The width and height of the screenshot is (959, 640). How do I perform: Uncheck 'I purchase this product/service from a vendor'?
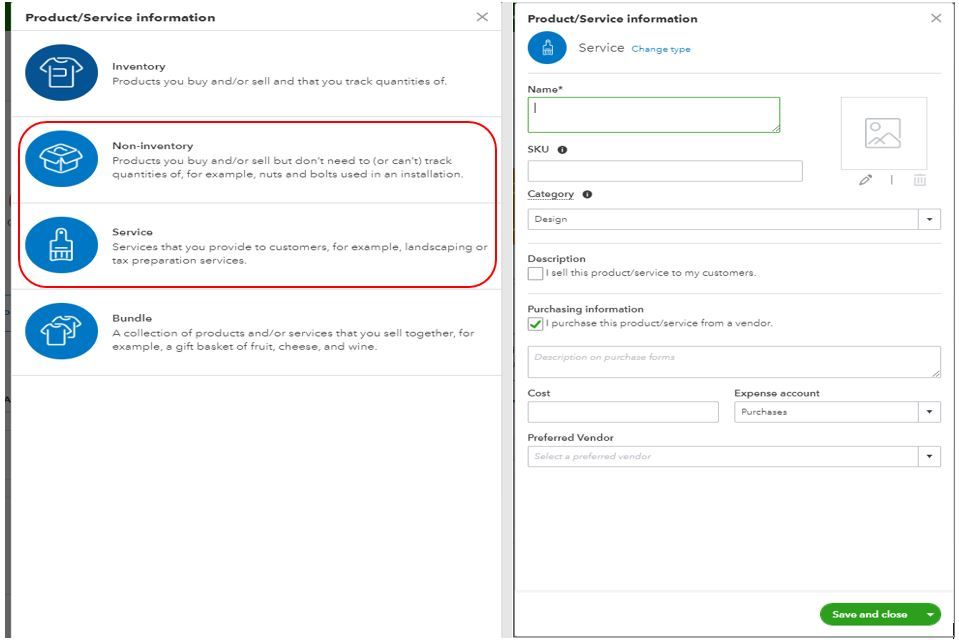pyautogui.click(x=536, y=324)
